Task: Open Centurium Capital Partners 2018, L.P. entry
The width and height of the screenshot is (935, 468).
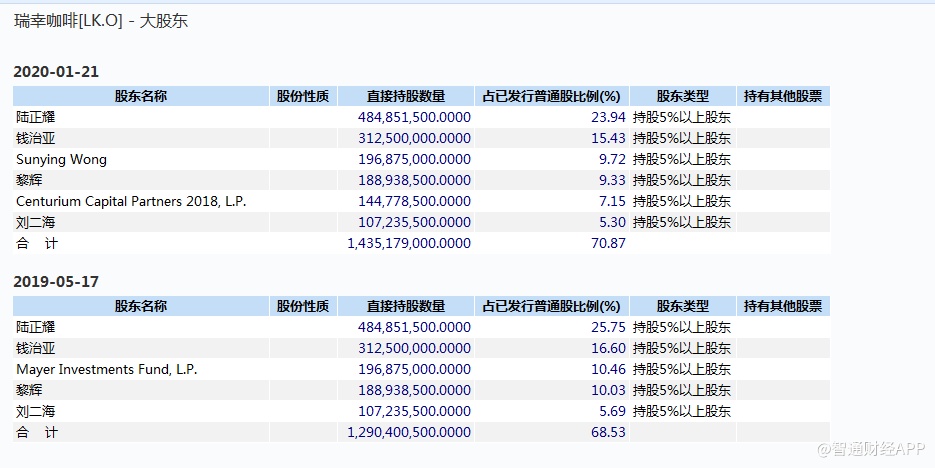Action: pyautogui.click(x=130, y=201)
